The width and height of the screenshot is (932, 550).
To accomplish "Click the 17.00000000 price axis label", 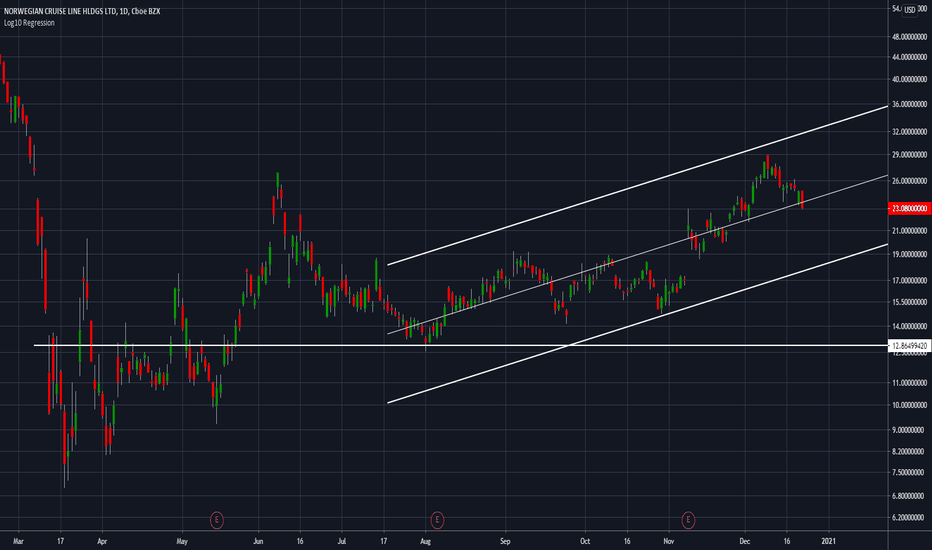I will pyautogui.click(x=909, y=280).
